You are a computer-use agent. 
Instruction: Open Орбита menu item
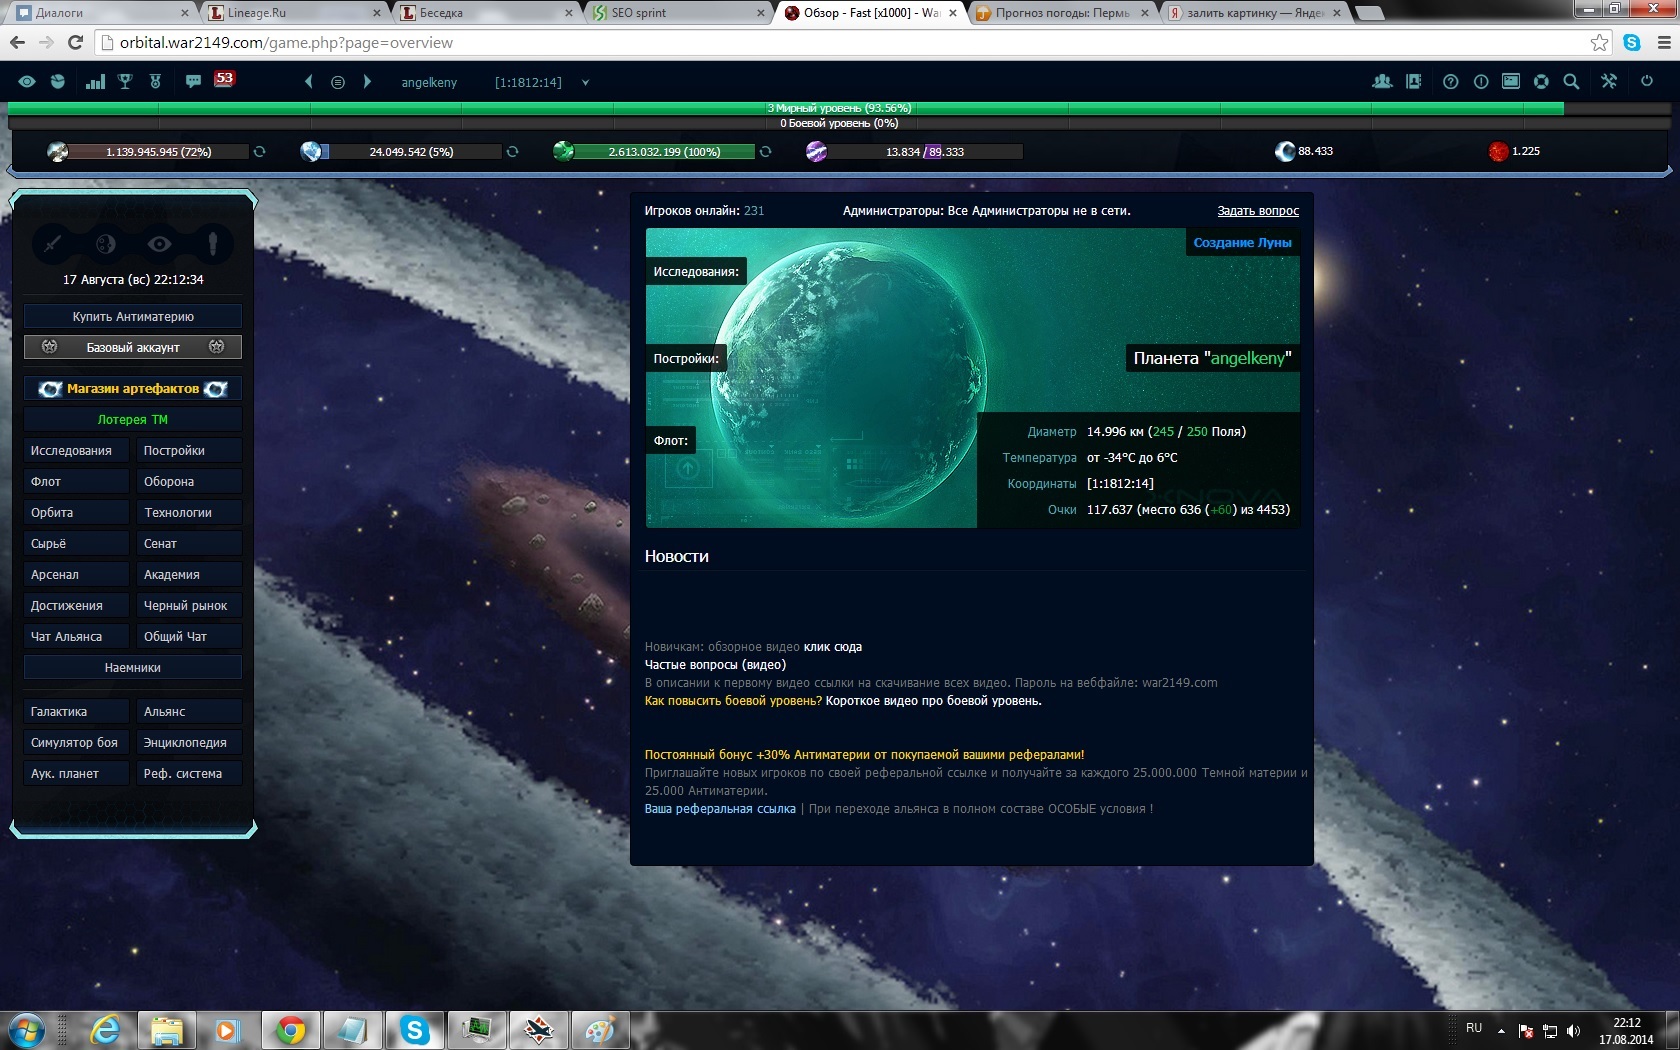77,512
